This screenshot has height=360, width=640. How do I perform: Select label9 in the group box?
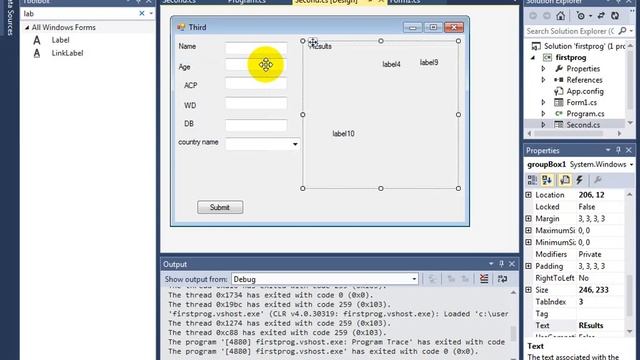429,62
